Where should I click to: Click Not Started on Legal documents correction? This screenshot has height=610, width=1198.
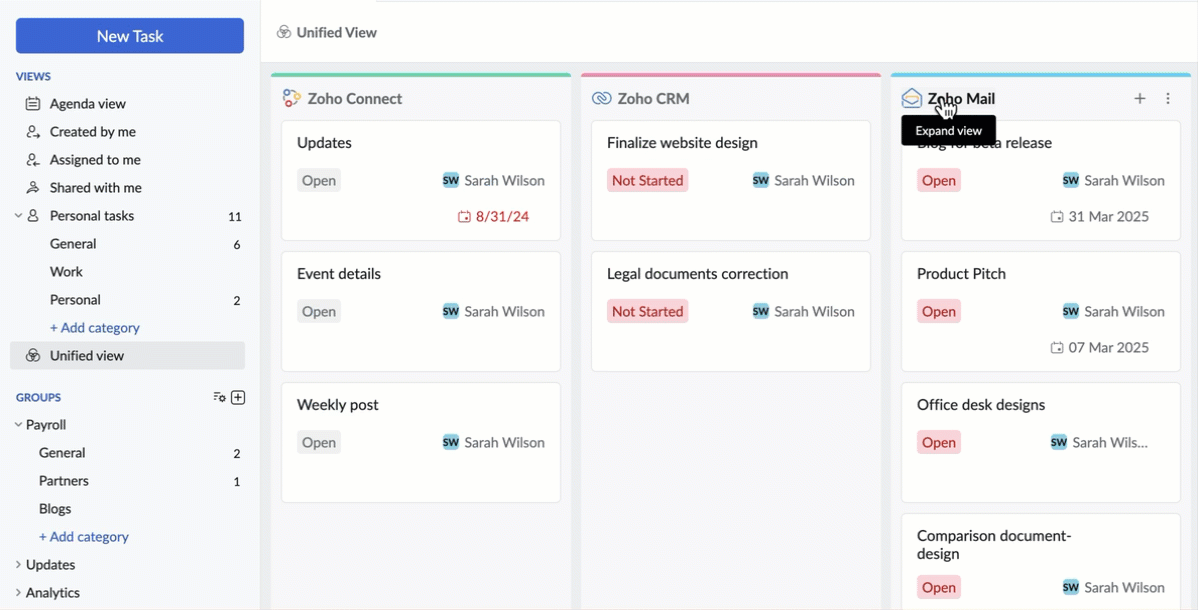point(648,311)
